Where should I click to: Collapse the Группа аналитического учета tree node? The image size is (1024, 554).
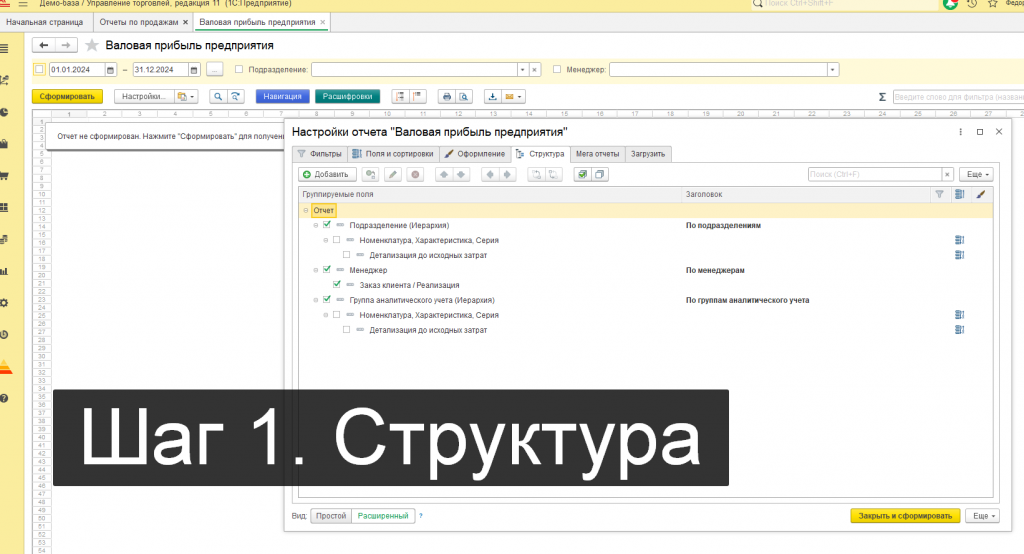316,300
